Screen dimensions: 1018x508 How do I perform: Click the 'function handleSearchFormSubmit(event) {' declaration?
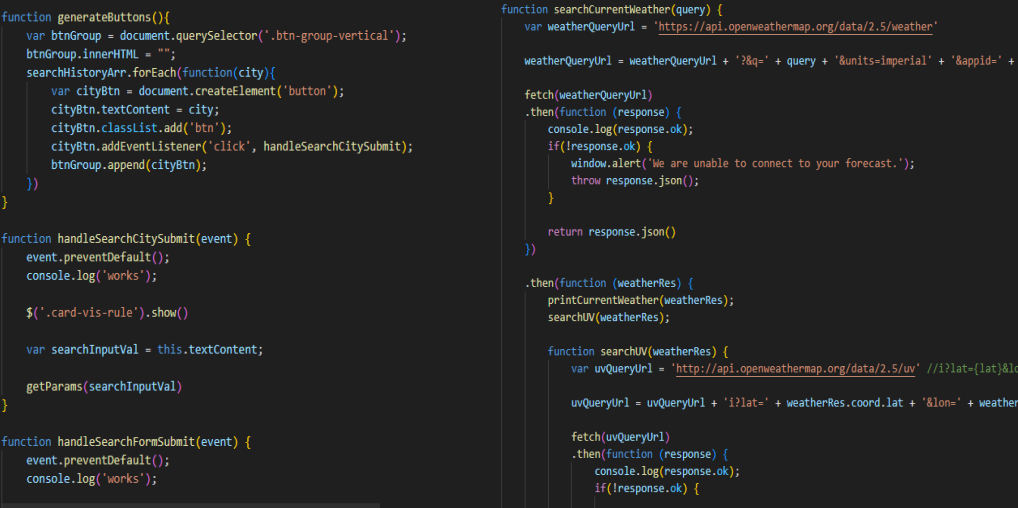tap(126, 442)
